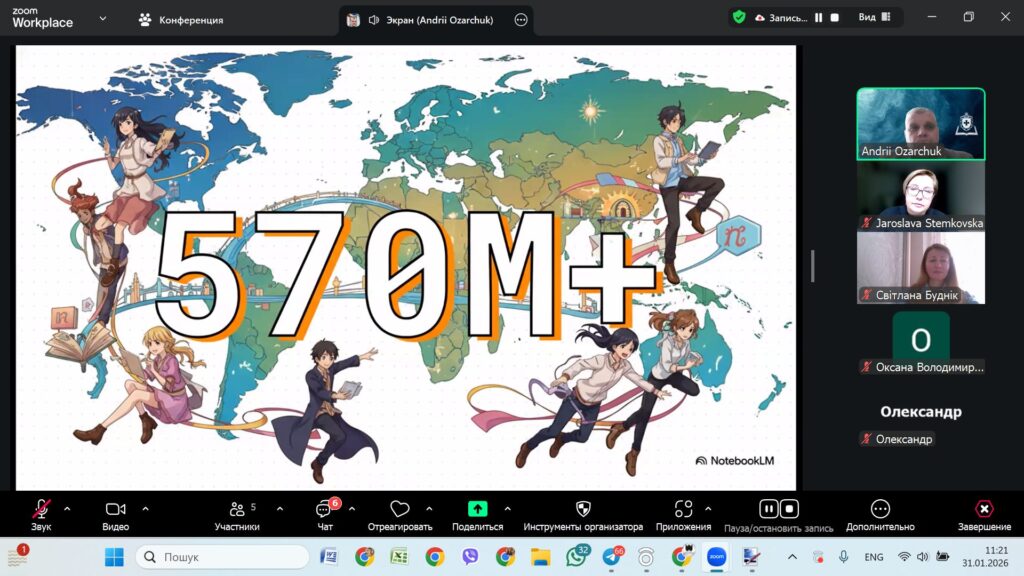Viewport: 1024px width, 576px height.
Task: Open the Участники participants panel
Action: pyautogui.click(x=237, y=509)
